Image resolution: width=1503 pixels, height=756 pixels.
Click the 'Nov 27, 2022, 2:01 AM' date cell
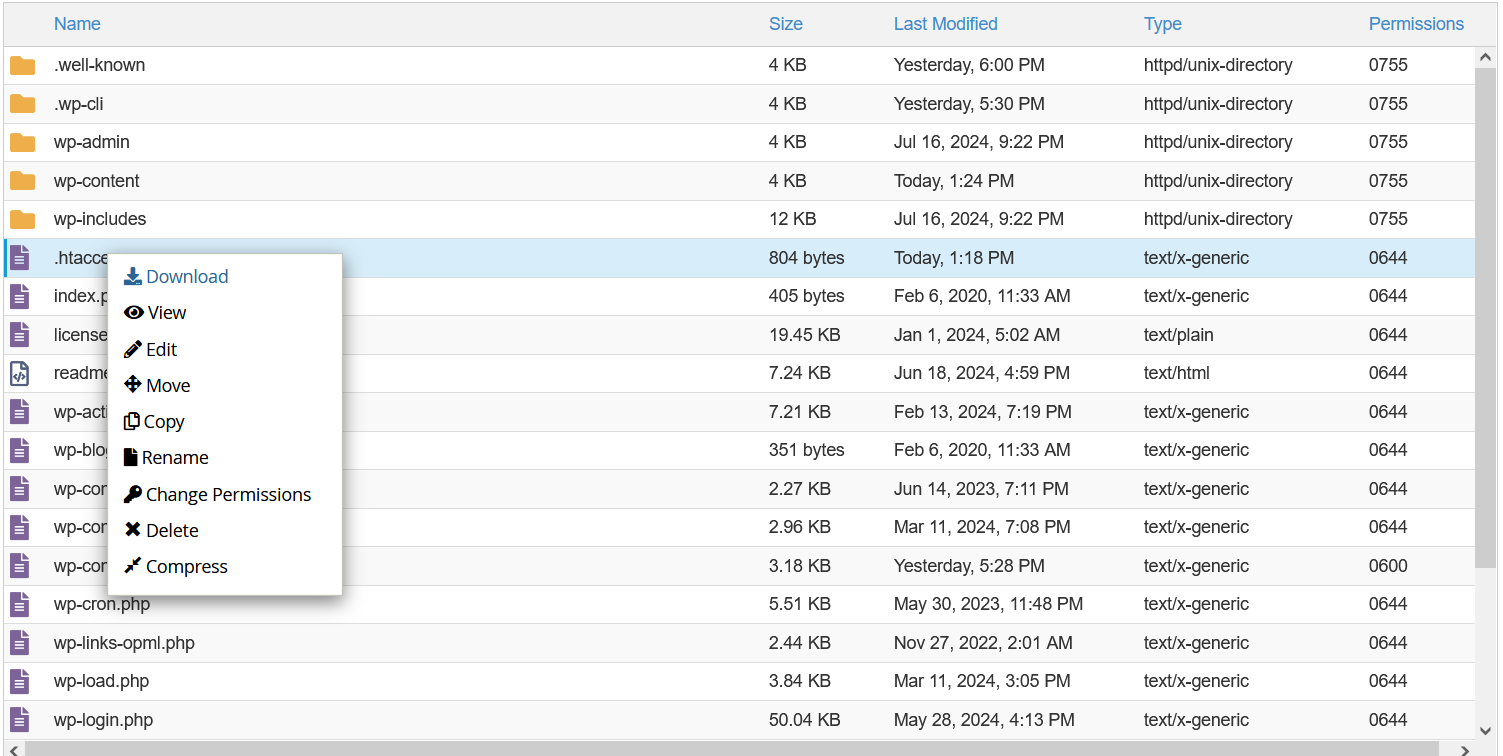pyautogui.click(x=983, y=643)
